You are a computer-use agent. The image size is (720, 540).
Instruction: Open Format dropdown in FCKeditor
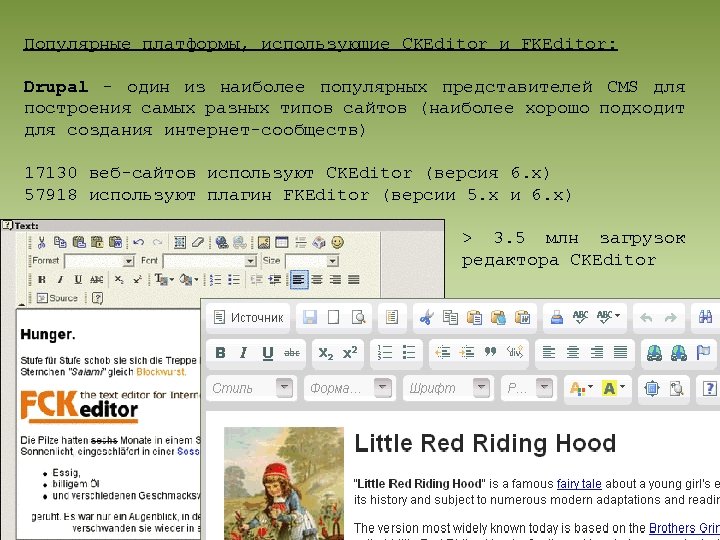99,261
